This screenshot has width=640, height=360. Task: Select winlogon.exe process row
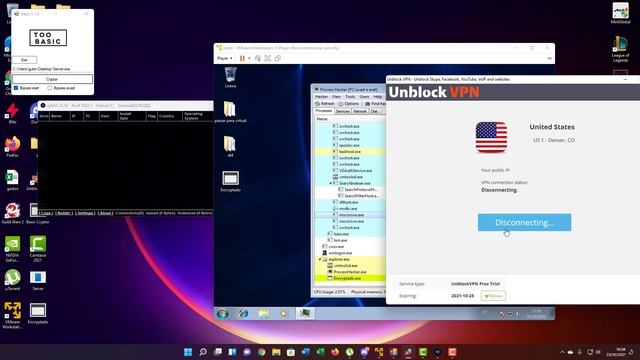pyautogui.click(x=350, y=253)
